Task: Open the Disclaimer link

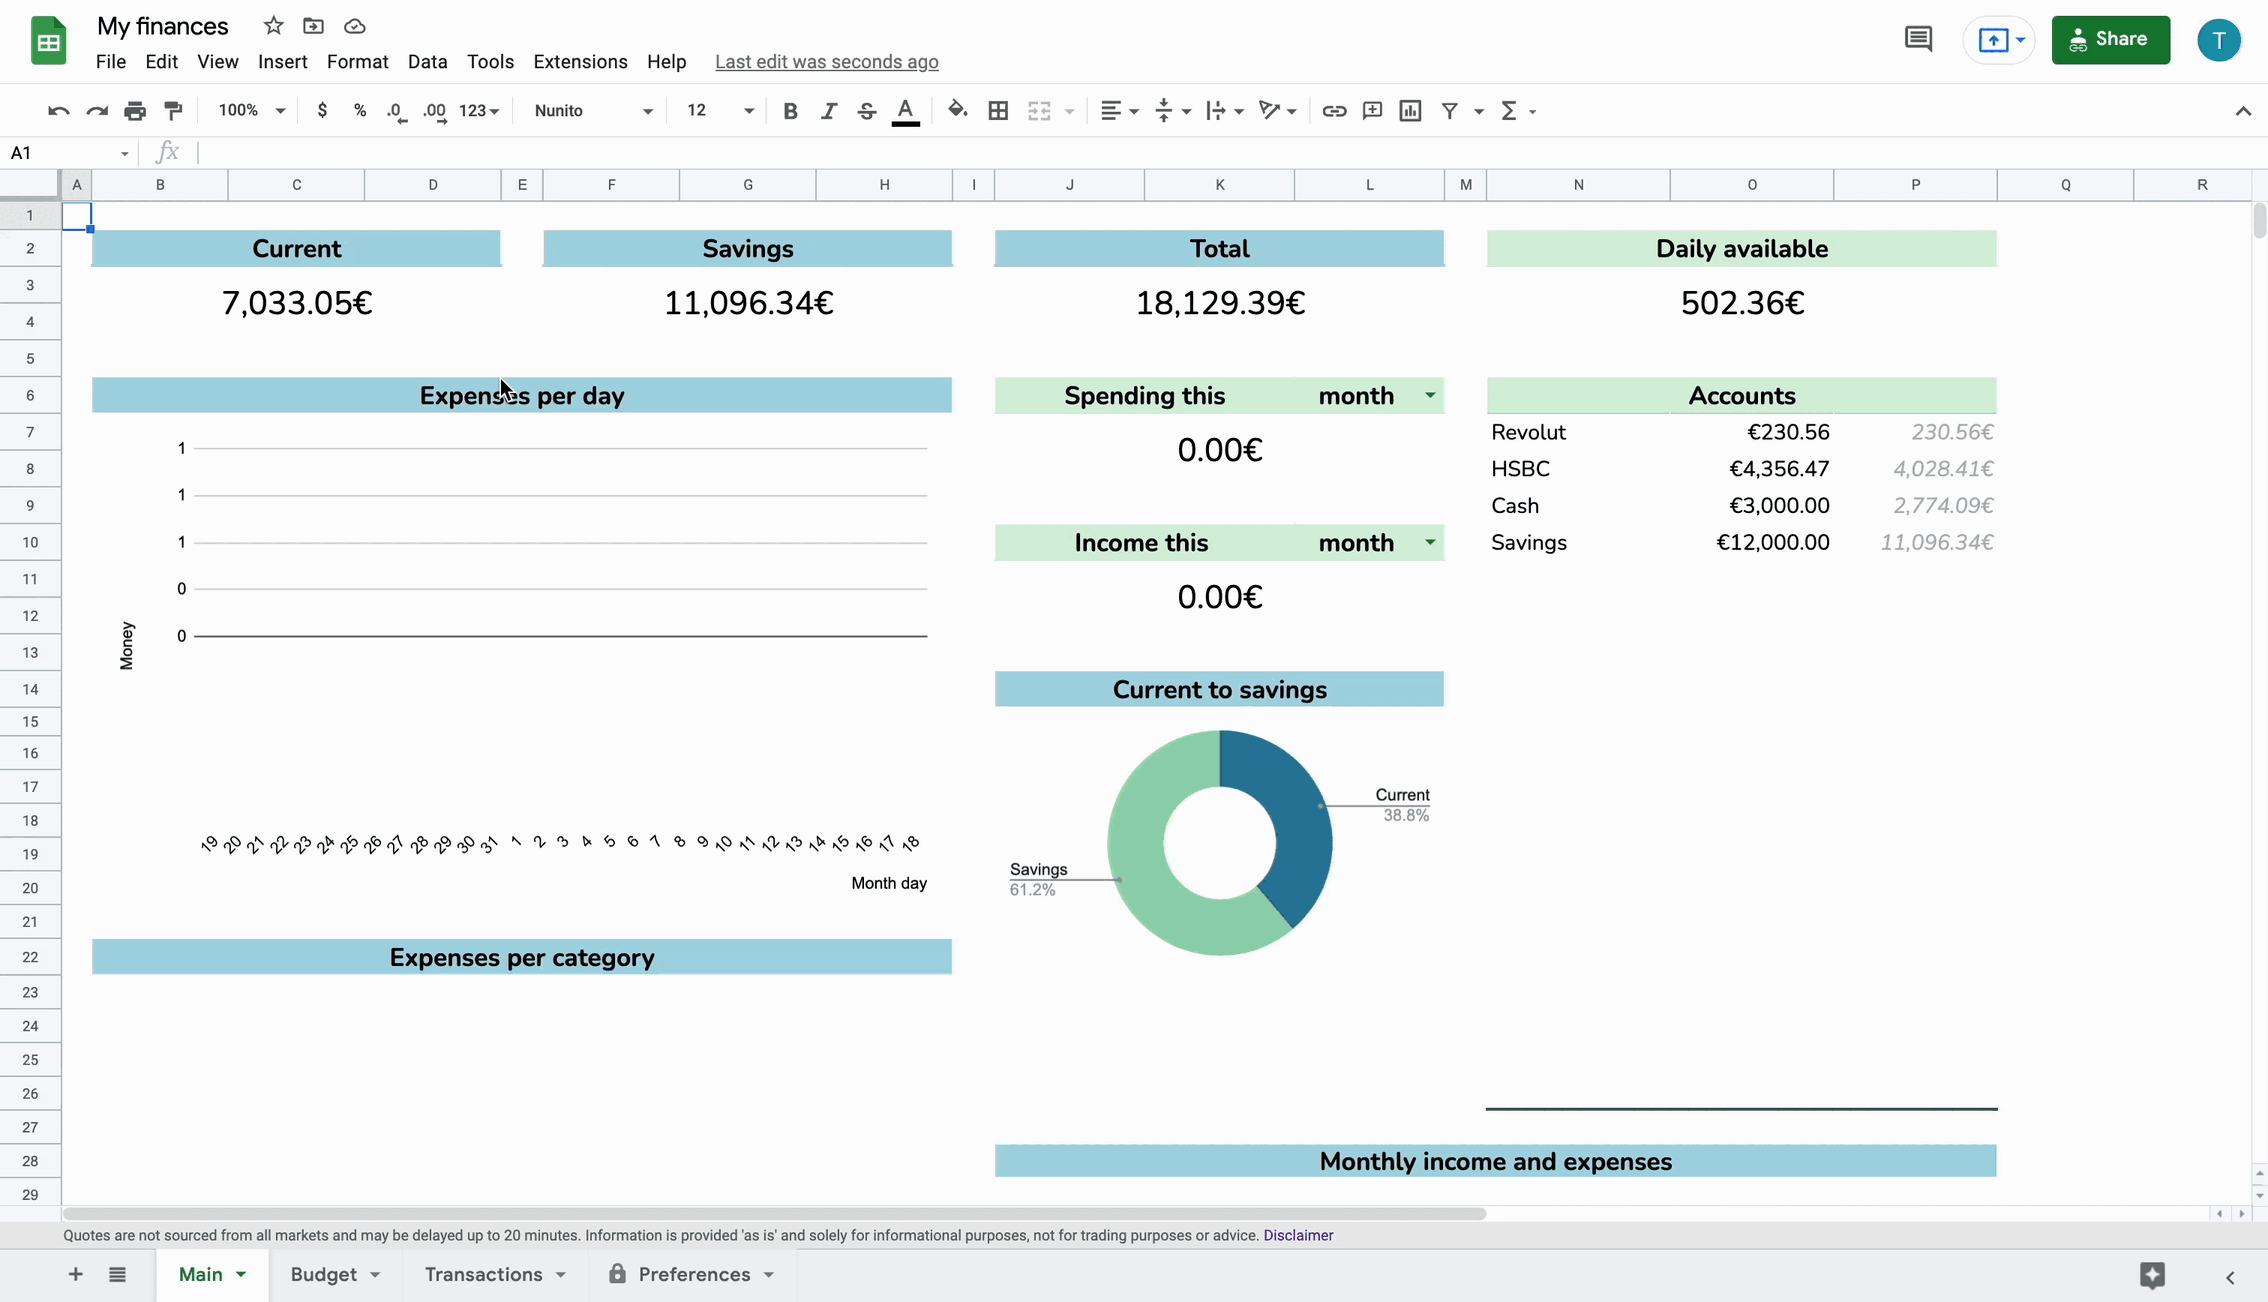Action: (1298, 1235)
